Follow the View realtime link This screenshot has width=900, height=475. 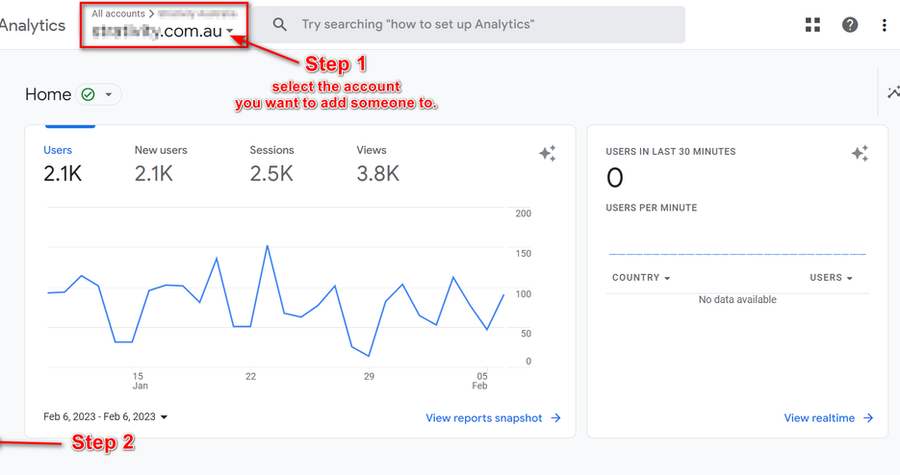coord(828,418)
